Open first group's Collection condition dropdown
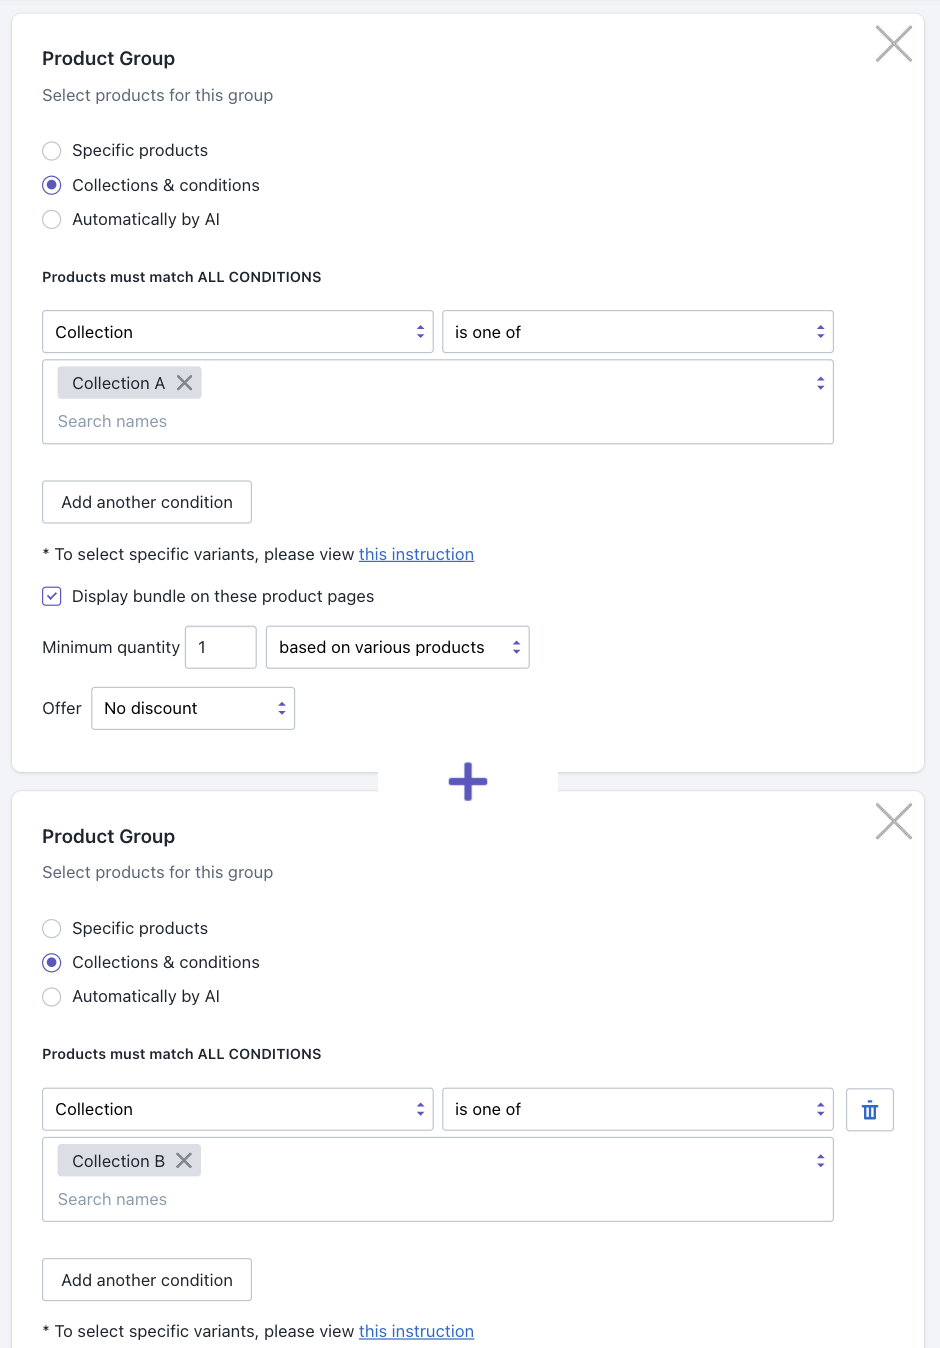Screen dimensions: 940x1348 coord(238,332)
